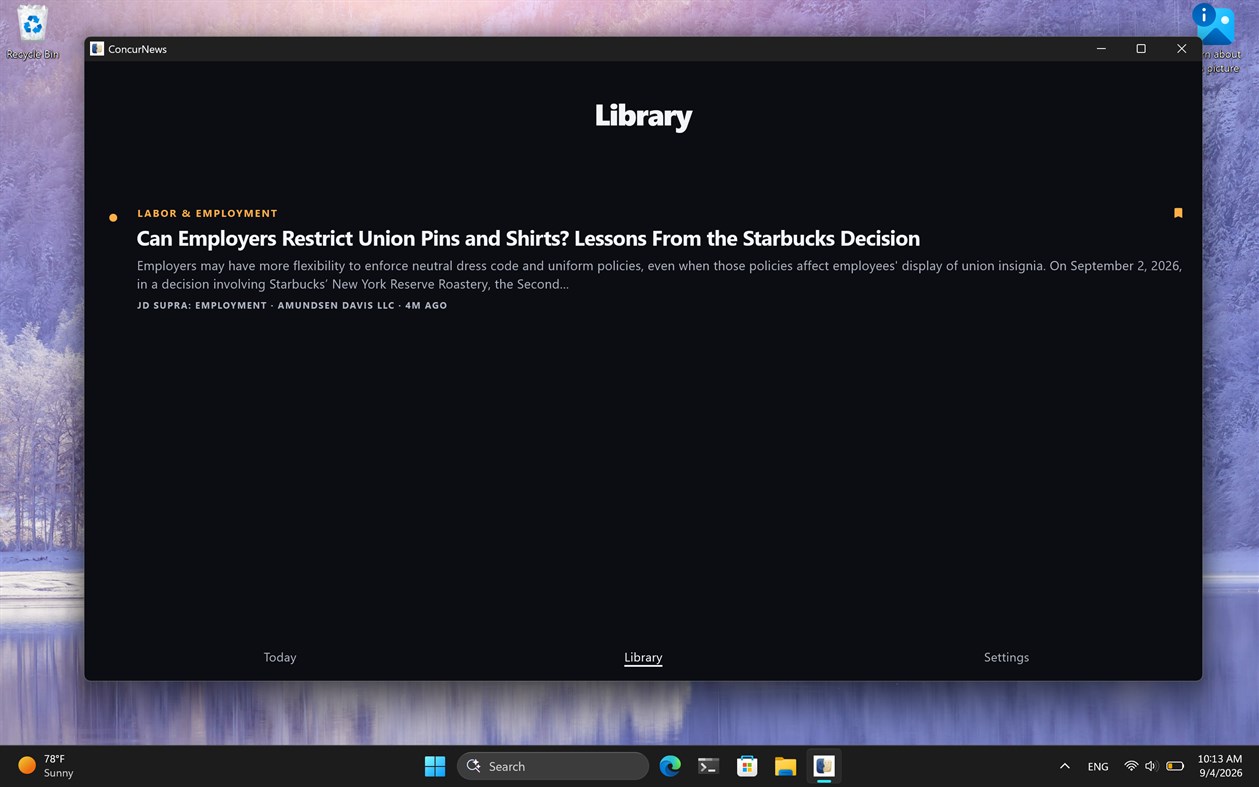Click the speaker volume icon in tray
The height and width of the screenshot is (787, 1259).
1151,766
